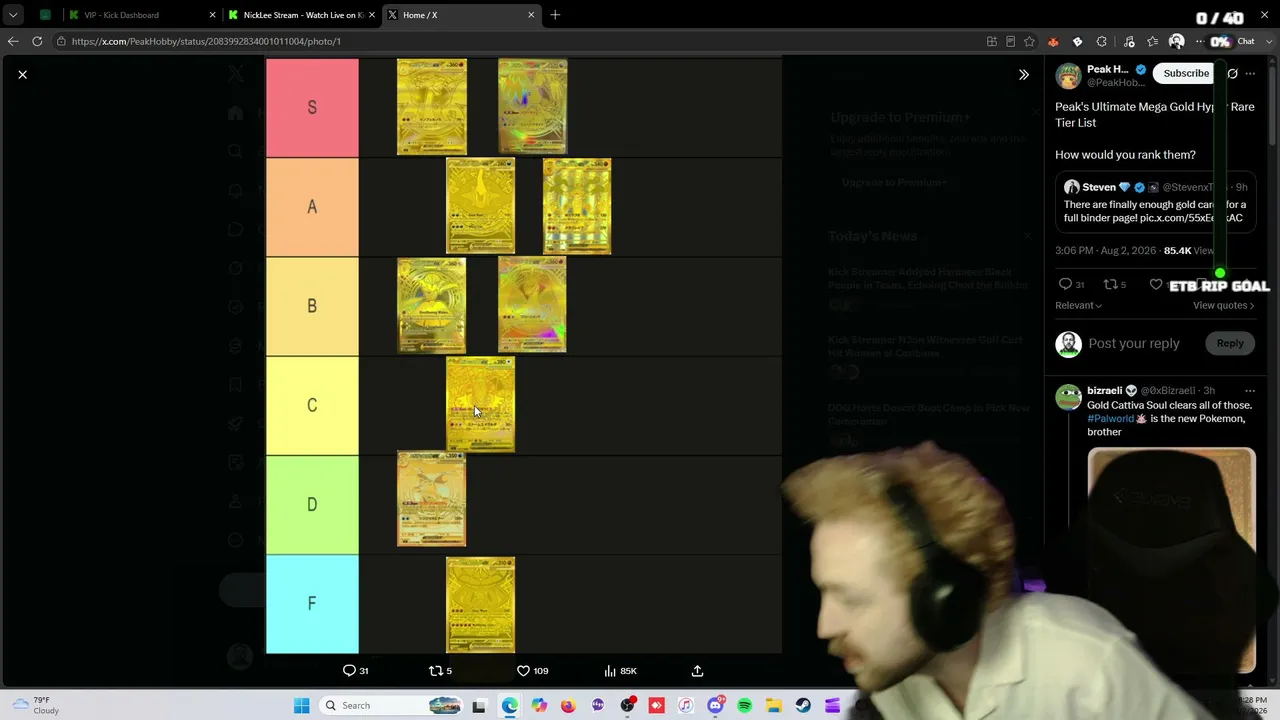Bookmark this page with the star
The height and width of the screenshot is (720, 1280).
[1029, 42]
